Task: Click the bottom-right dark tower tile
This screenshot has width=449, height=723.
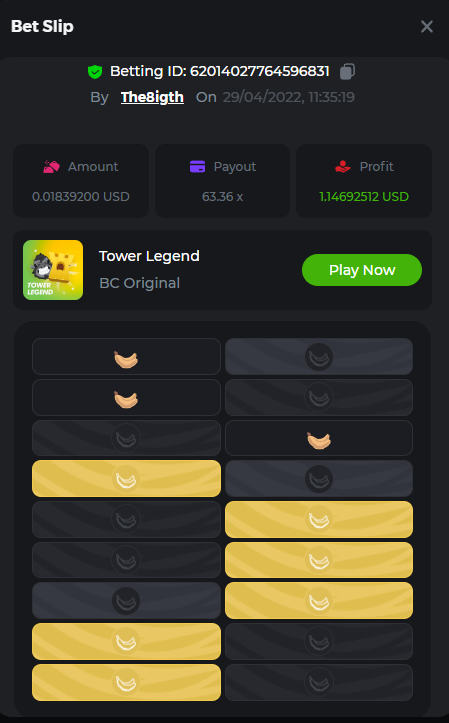Action: [x=319, y=682]
